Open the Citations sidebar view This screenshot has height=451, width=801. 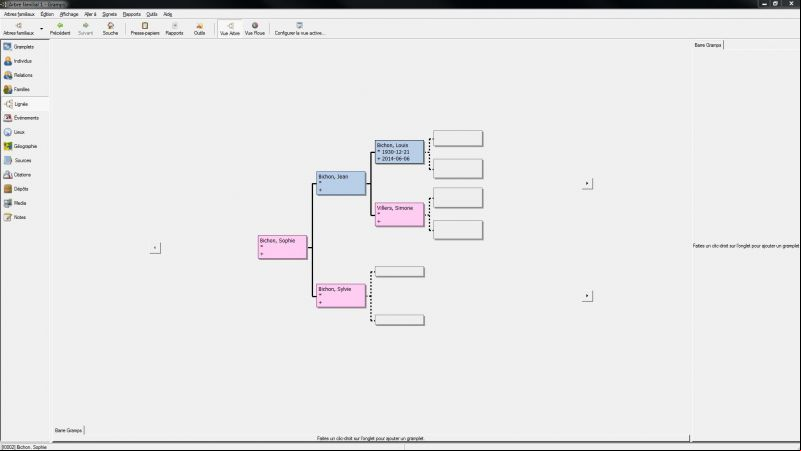click(x=25, y=175)
